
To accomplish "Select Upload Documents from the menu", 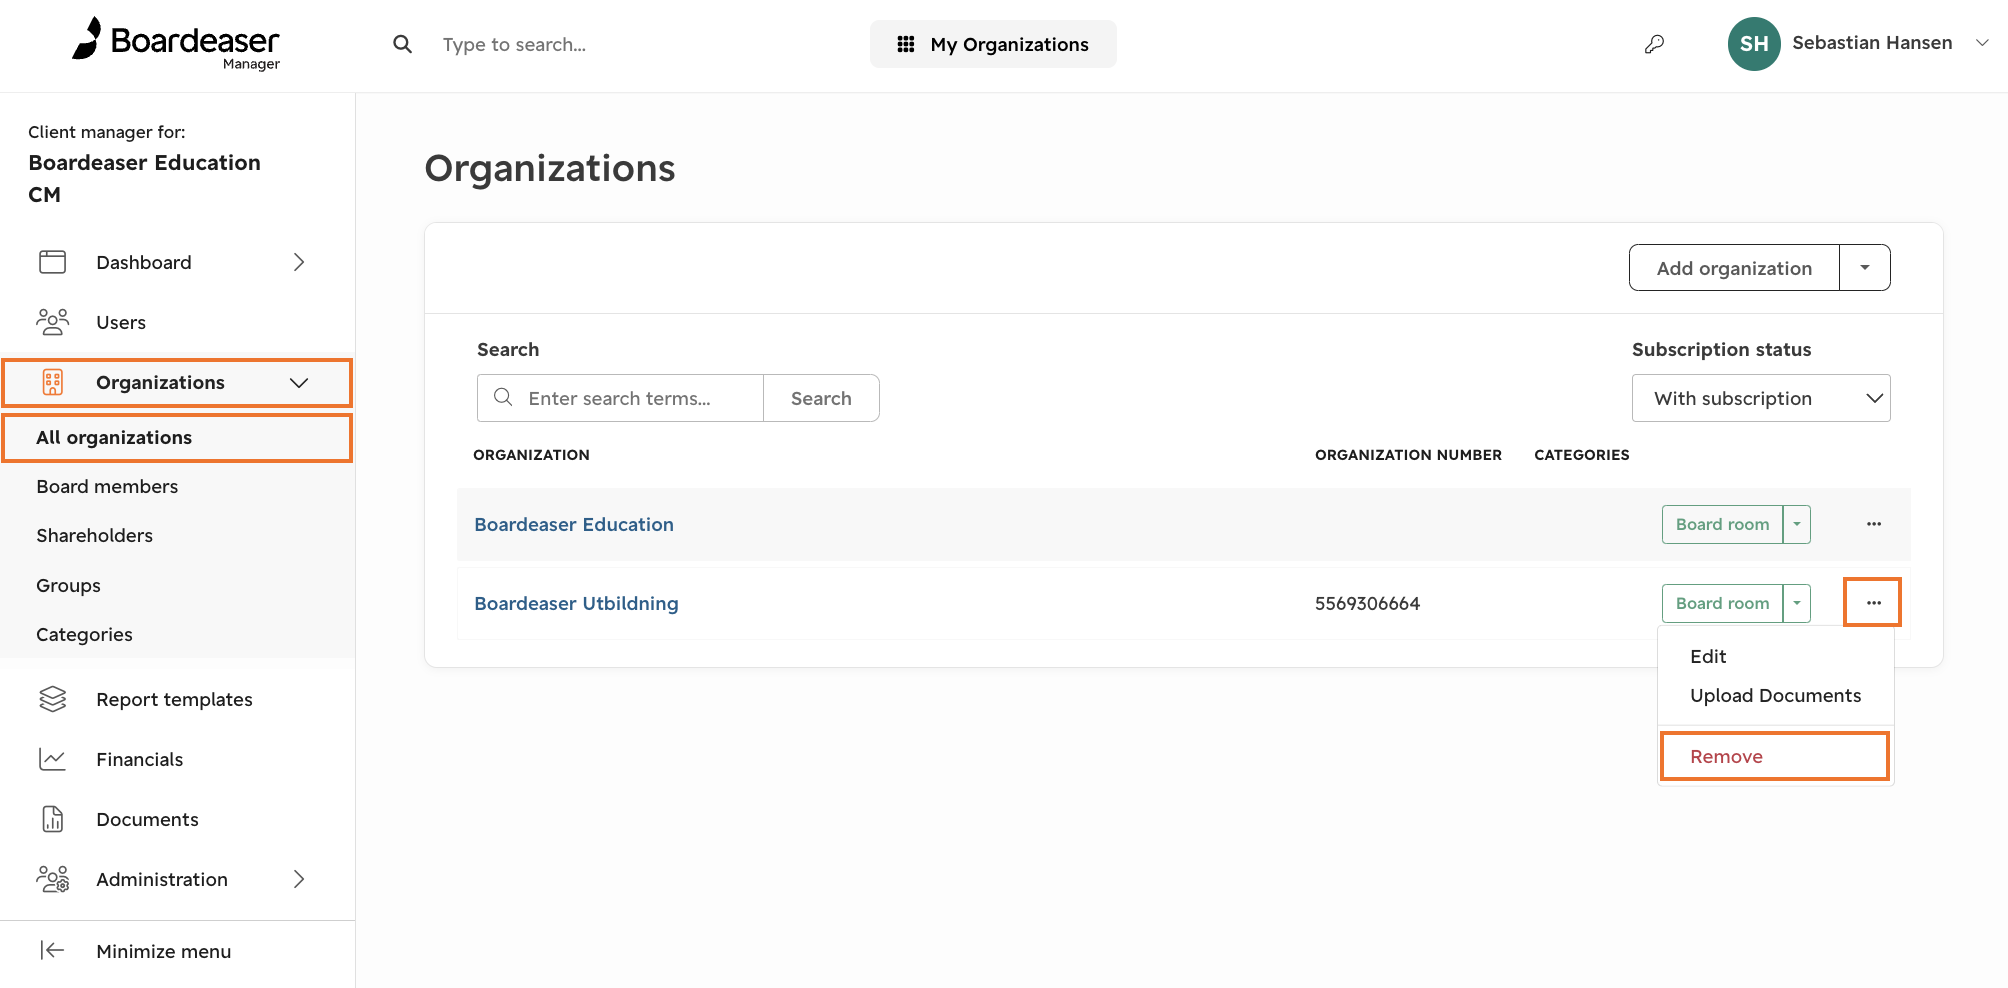I will 1776,695.
